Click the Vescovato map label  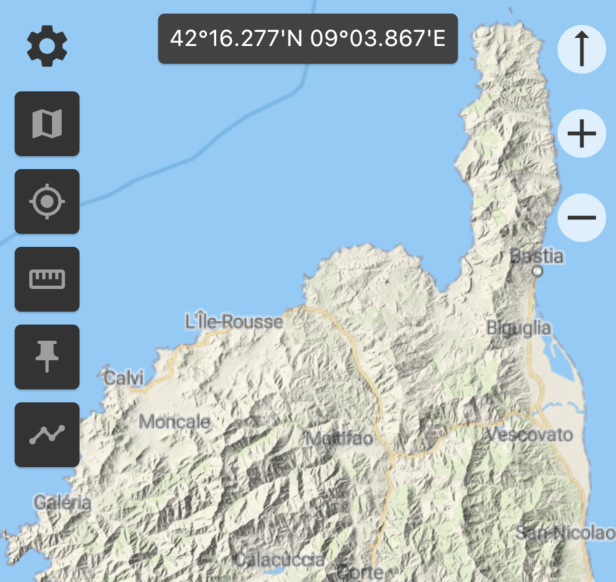click(x=529, y=435)
